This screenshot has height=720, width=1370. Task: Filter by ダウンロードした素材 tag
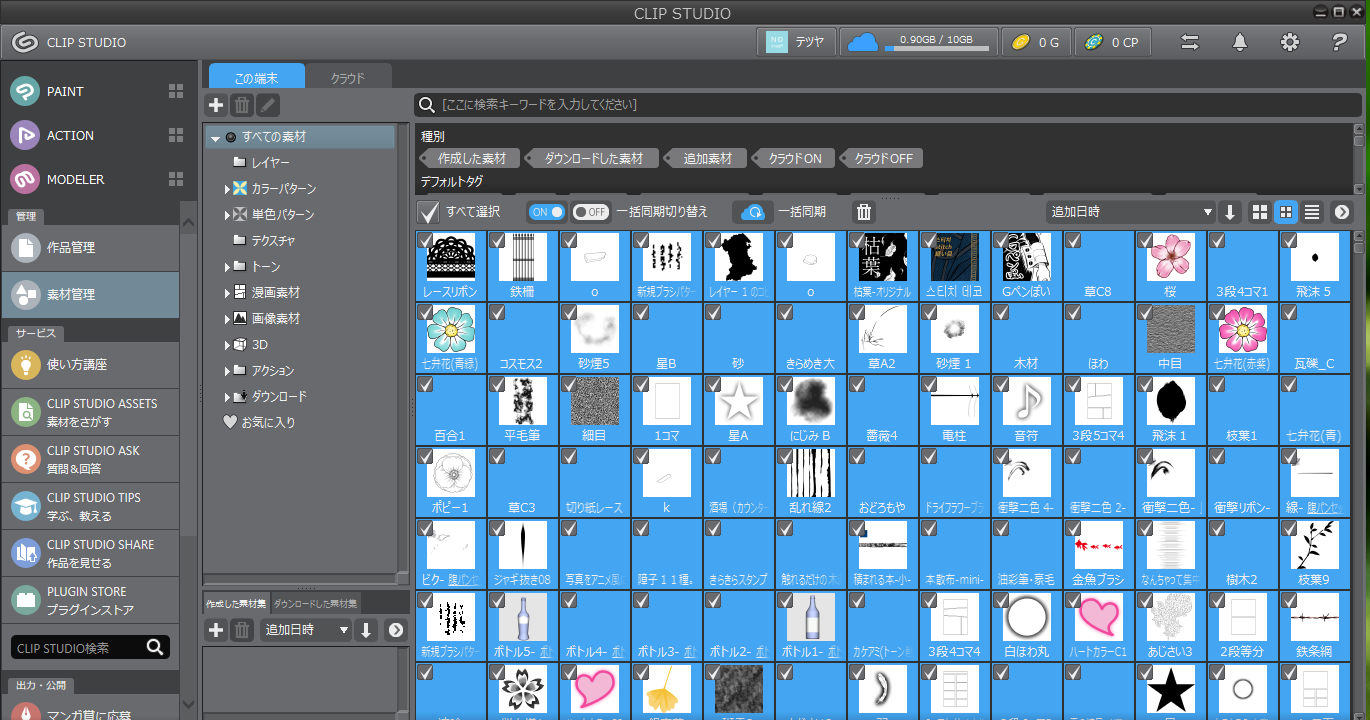(x=593, y=158)
